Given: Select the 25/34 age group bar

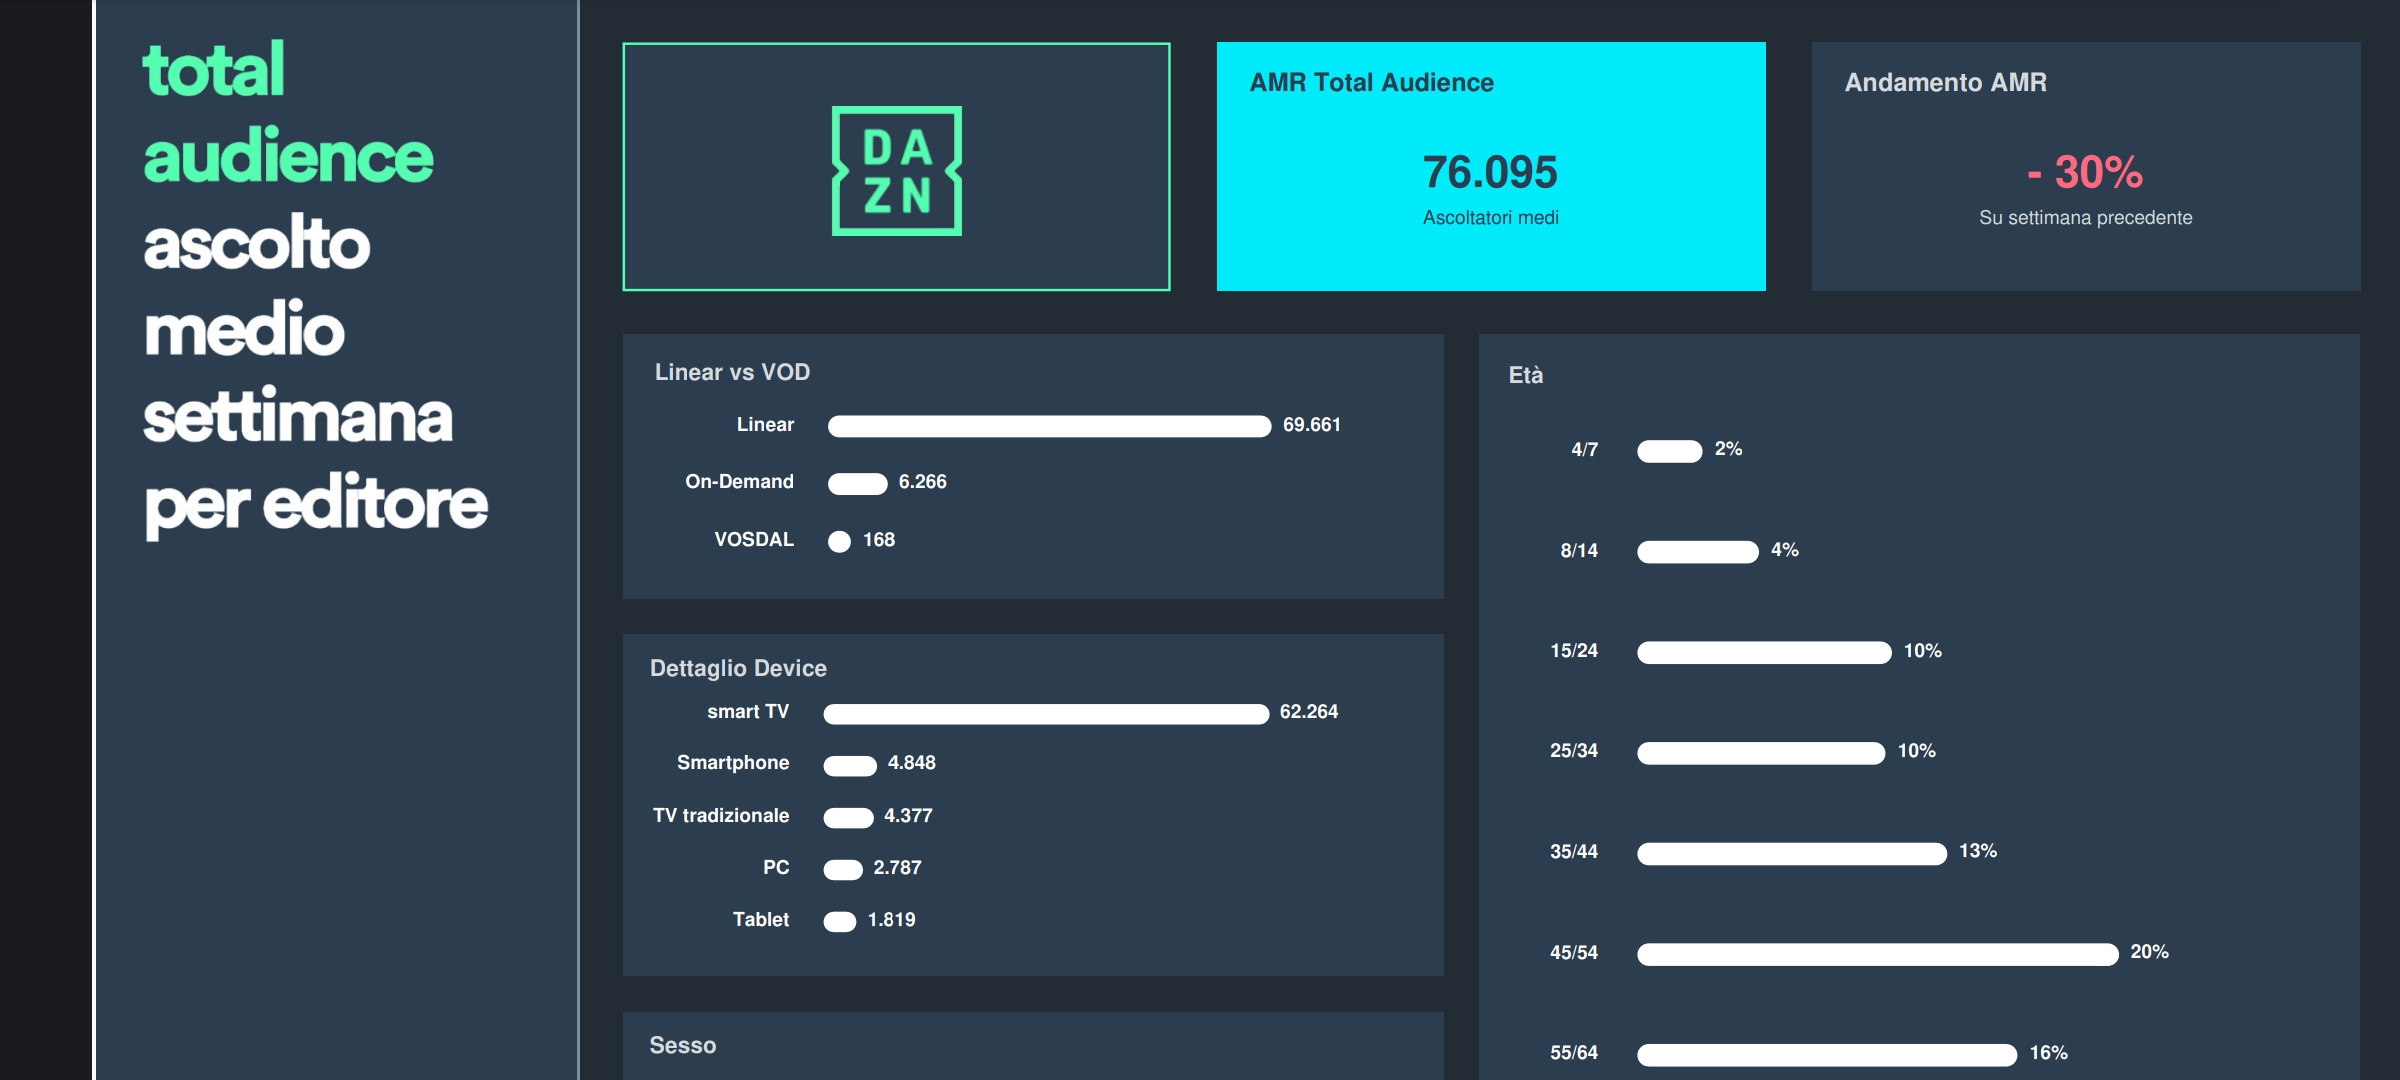Looking at the screenshot, I should coord(1761,753).
